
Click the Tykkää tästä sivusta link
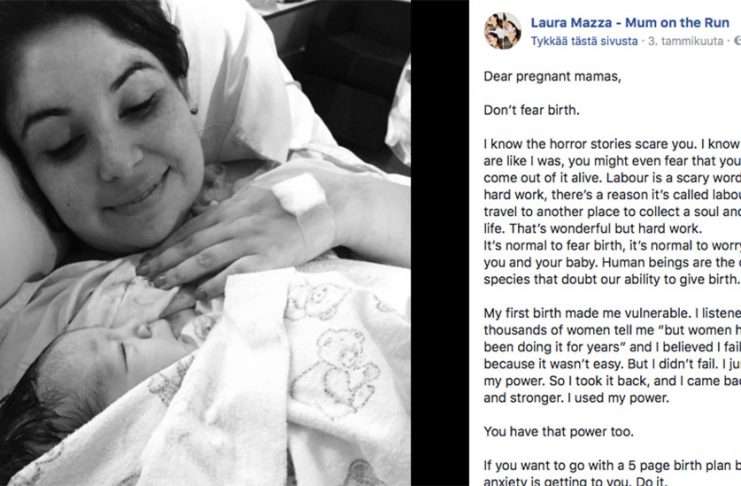tap(584, 41)
